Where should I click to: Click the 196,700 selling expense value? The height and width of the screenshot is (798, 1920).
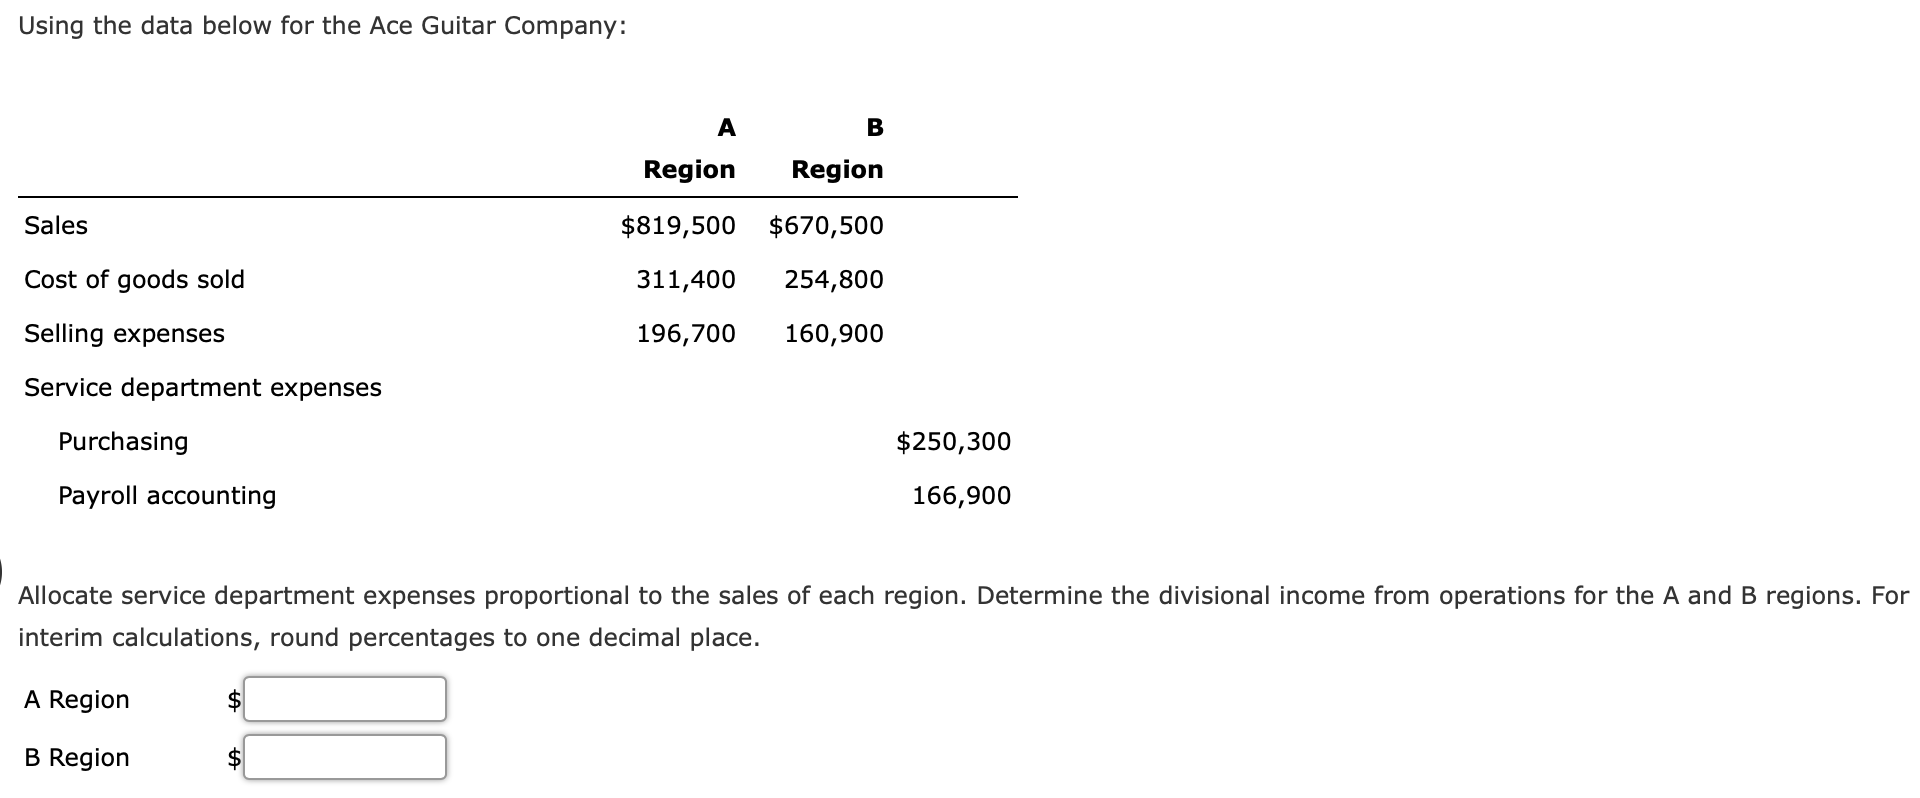click(686, 334)
